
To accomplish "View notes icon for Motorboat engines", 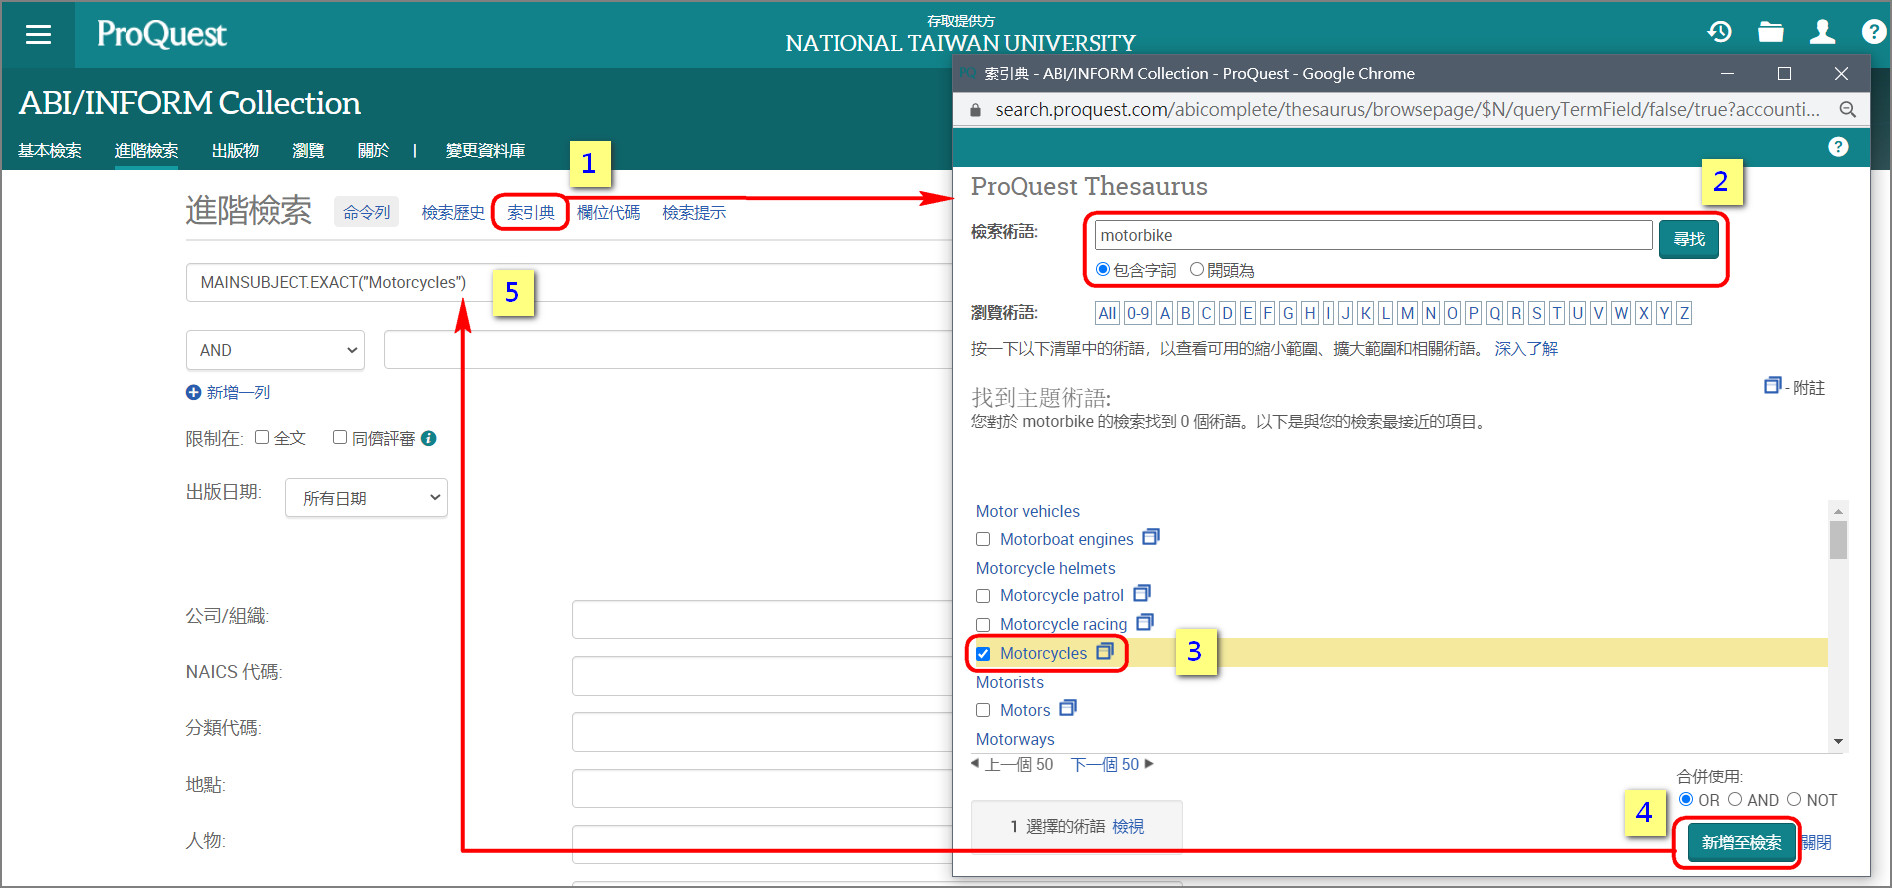I will (1151, 537).
